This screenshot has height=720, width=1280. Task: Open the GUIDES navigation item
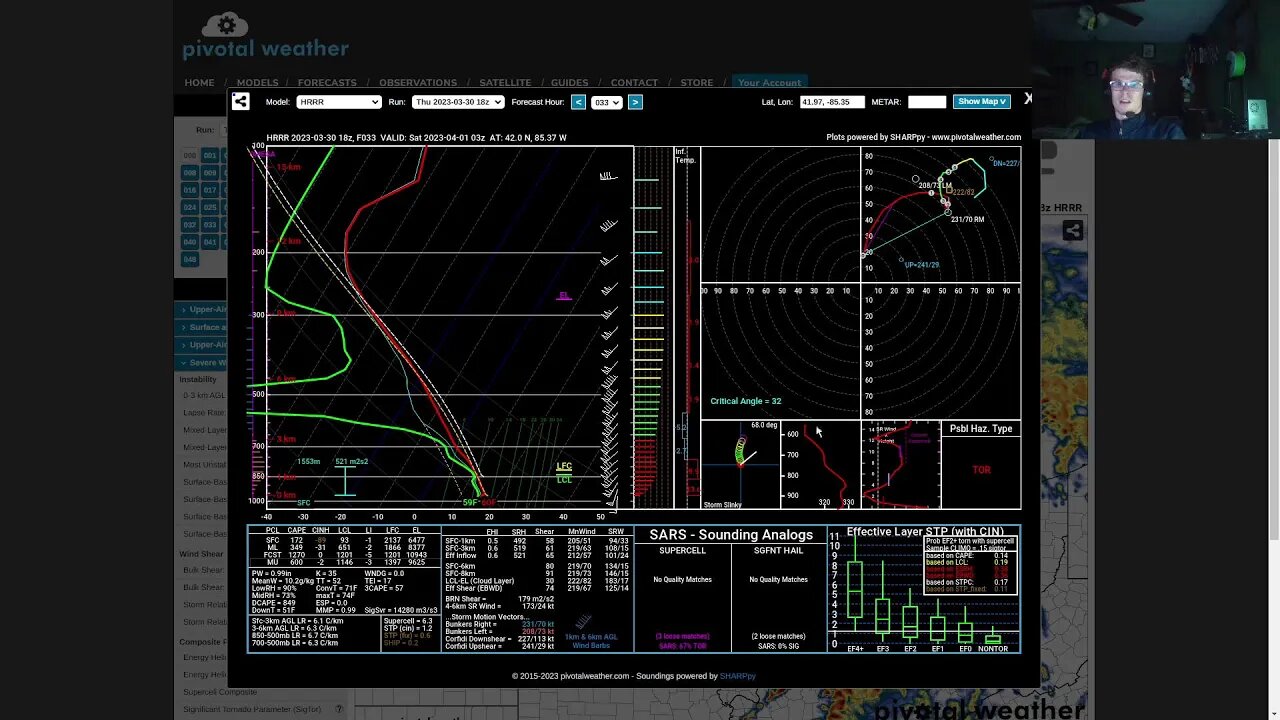[570, 83]
